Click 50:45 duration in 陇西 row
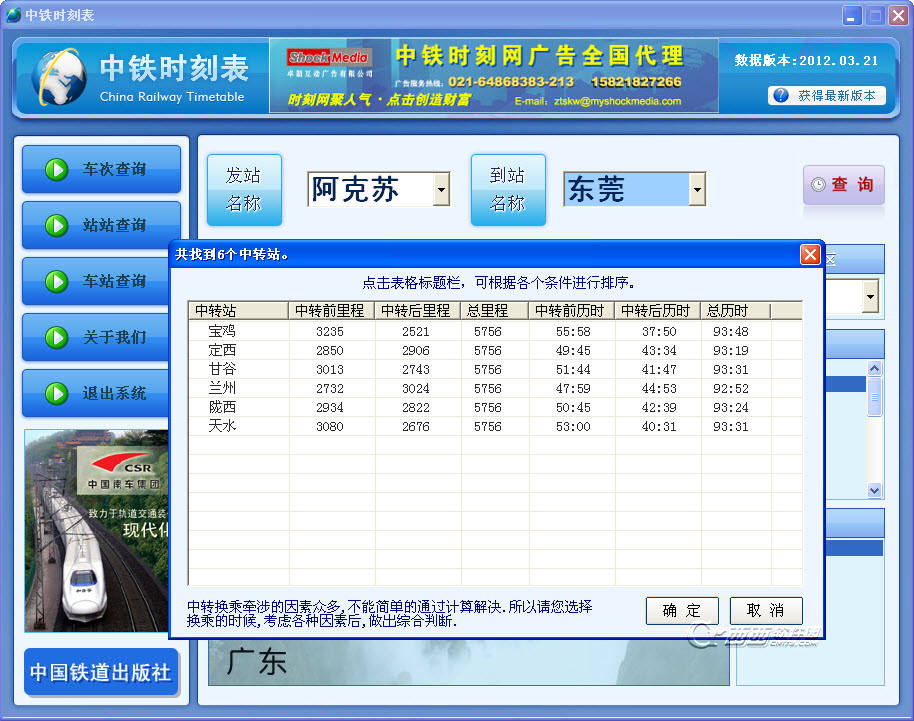Viewport: 914px width, 721px height. pyautogui.click(x=573, y=407)
